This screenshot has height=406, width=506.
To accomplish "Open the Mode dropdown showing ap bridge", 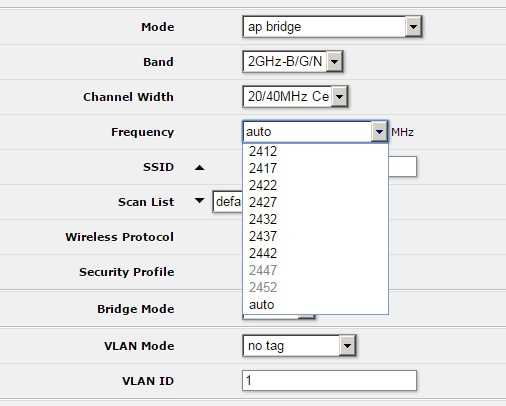I will (332, 27).
